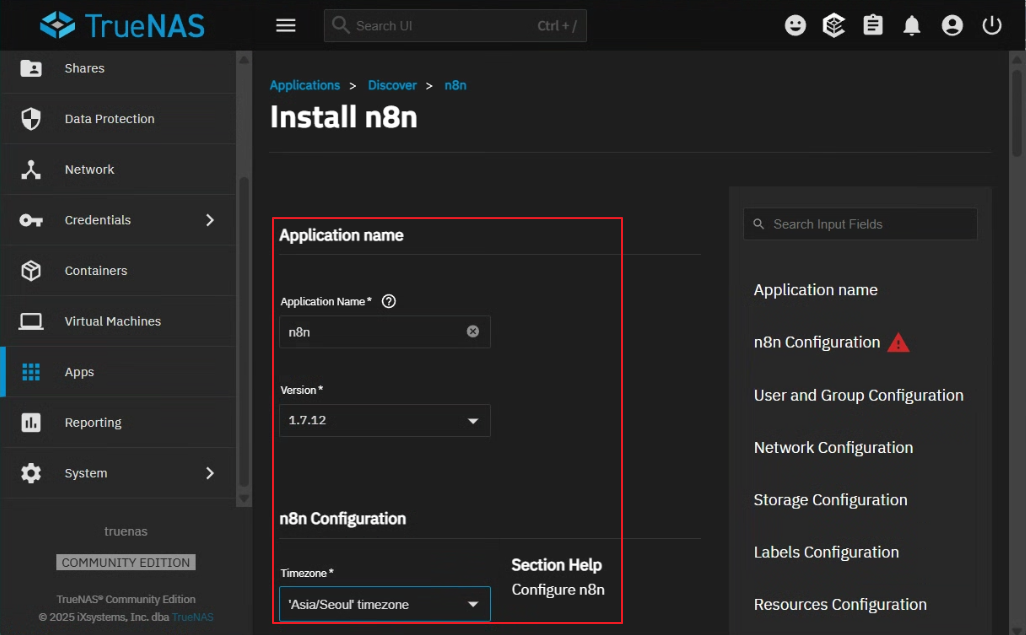1026x635 pixels.
Task: Click the COMMUNITY EDITION badge
Action: point(126,562)
